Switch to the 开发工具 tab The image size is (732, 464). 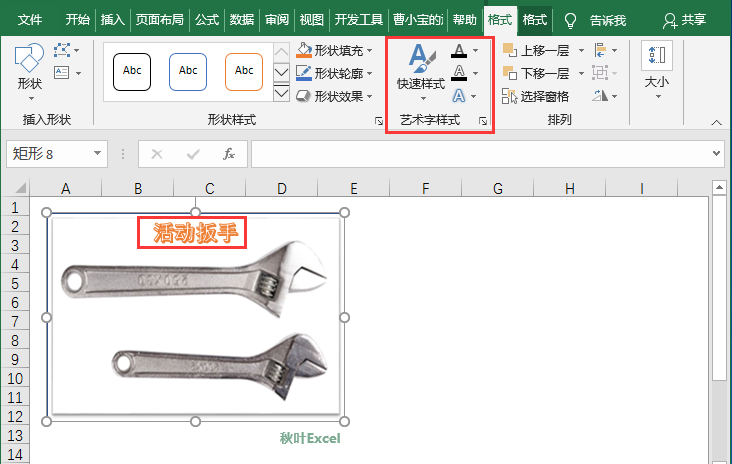tap(359, 20)
